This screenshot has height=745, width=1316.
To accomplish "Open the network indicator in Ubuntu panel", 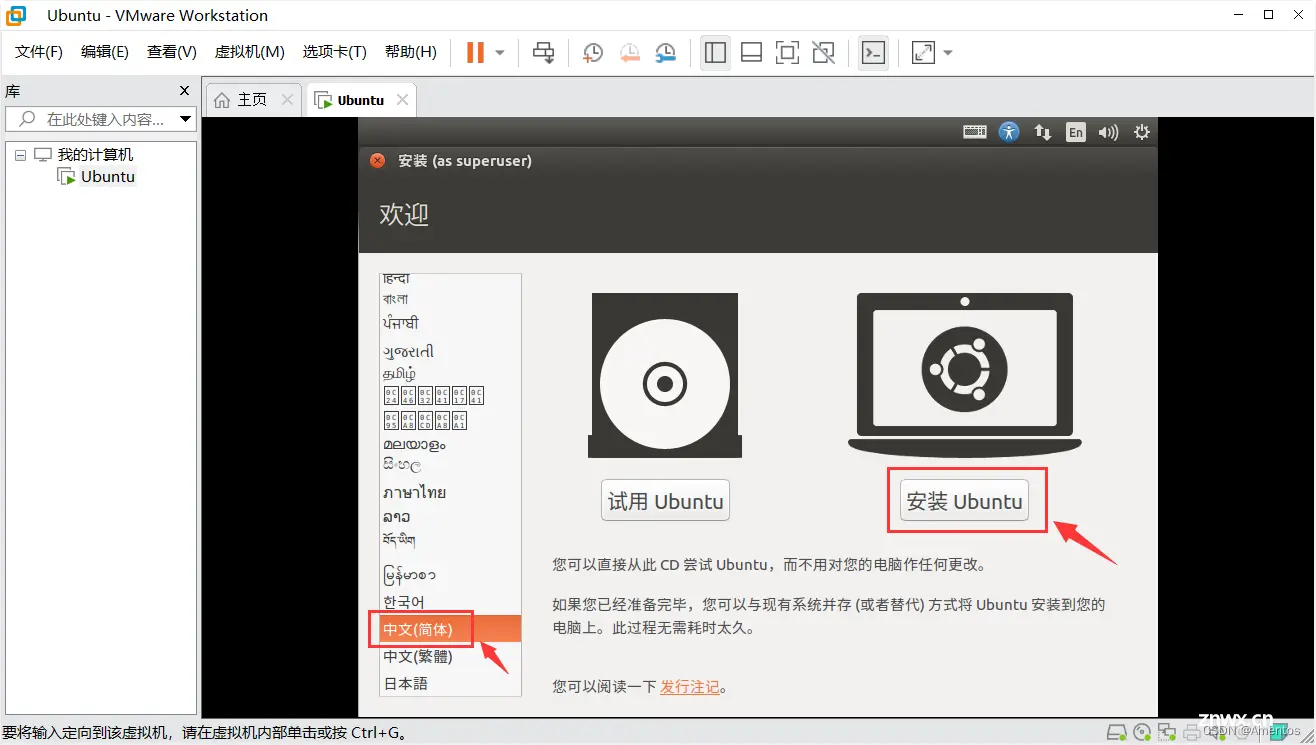I will (1042, 132).
